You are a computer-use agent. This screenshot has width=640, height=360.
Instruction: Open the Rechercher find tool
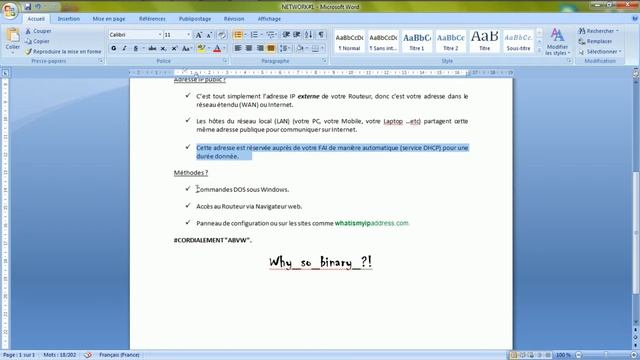[598, 31]
